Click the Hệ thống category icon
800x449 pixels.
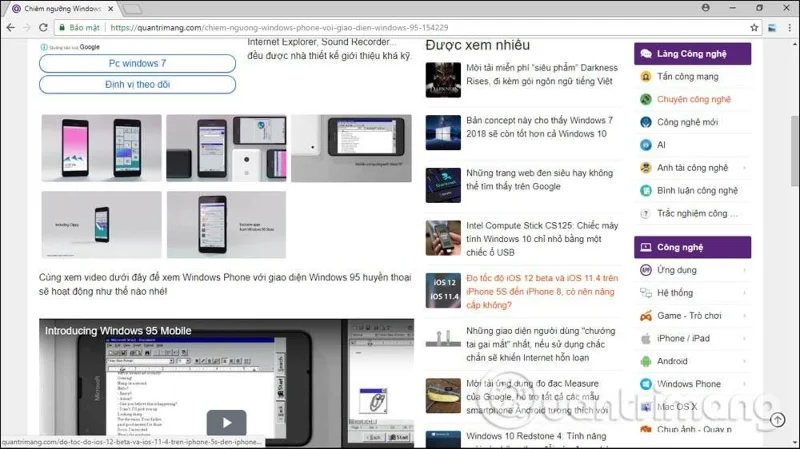pyautogui.click(x=646, y=293)
